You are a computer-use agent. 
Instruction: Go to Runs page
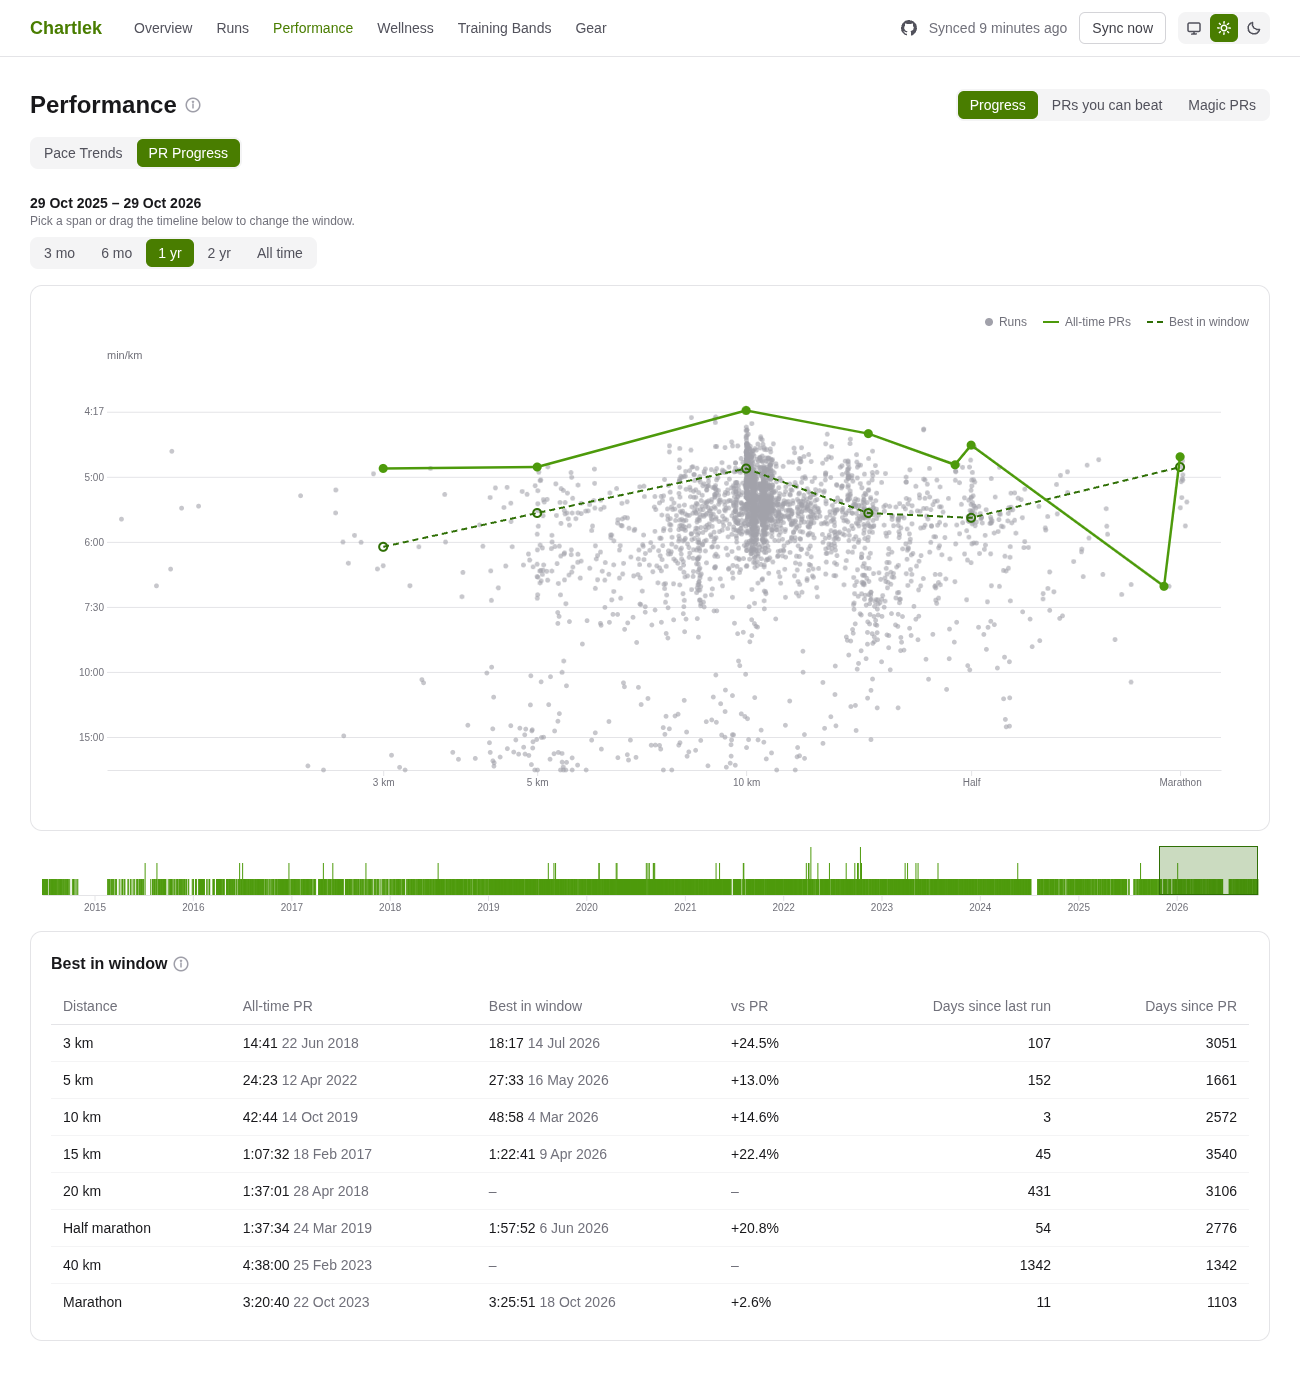[x=233, y=28]
